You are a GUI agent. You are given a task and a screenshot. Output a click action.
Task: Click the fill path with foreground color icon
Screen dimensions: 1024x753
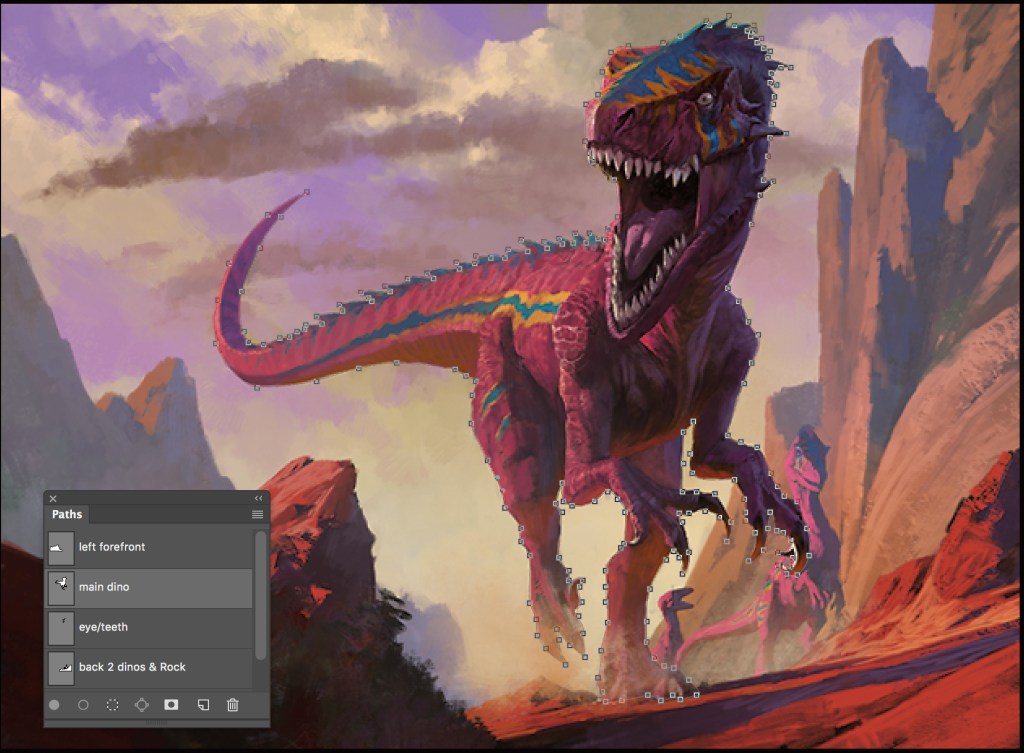(54, 705)
